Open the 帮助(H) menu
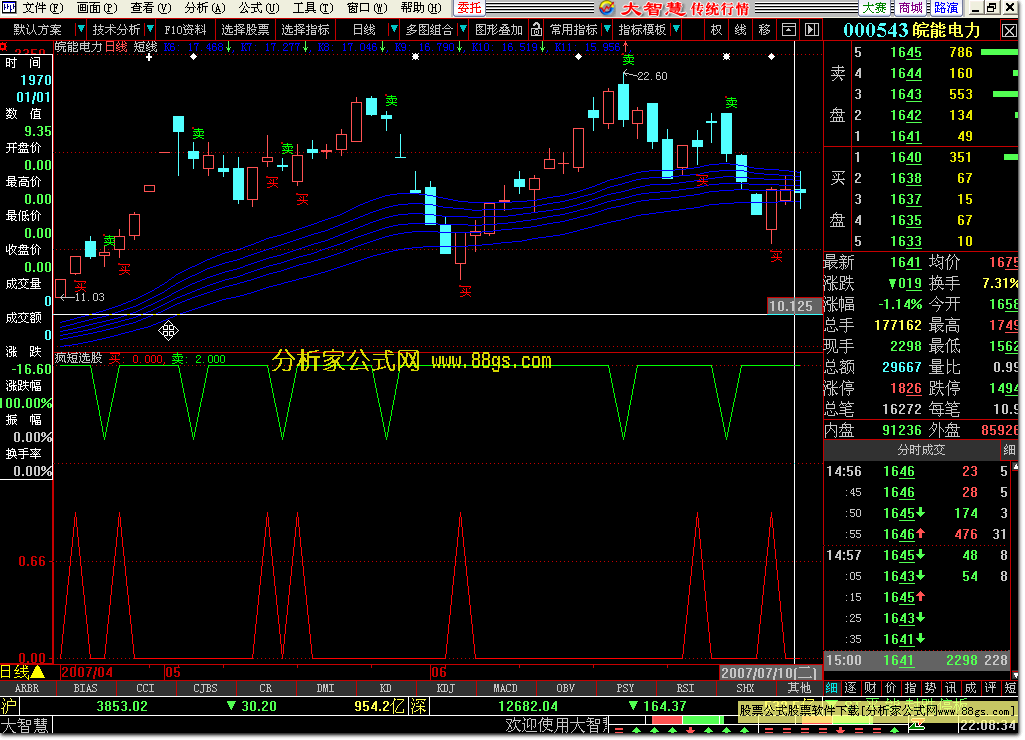1025x740 pixels. 421,8
